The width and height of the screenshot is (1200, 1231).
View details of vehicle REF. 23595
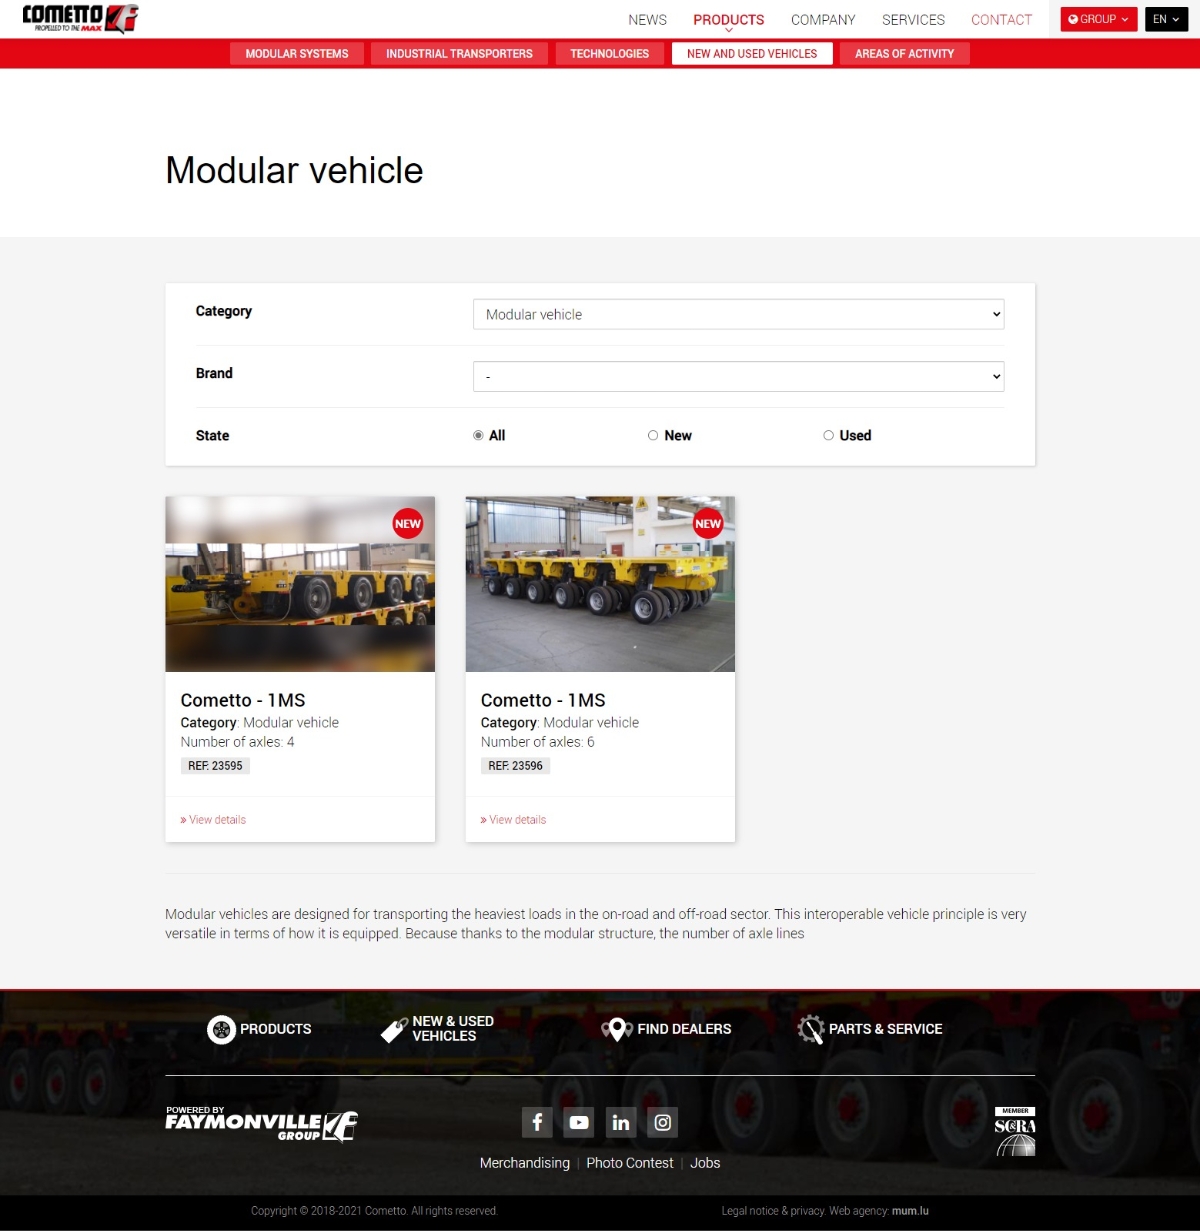213,820
